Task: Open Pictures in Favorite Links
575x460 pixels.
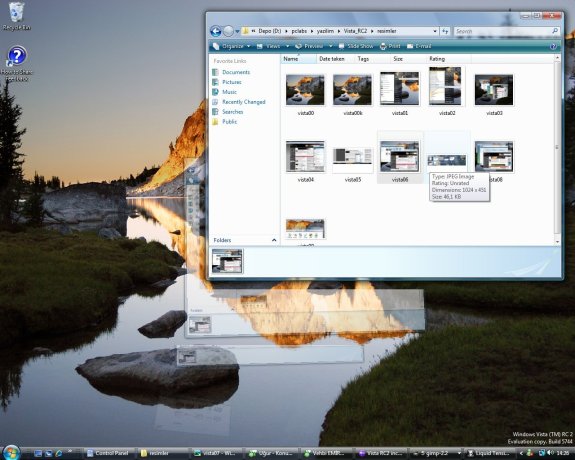Action: point(227,82)
